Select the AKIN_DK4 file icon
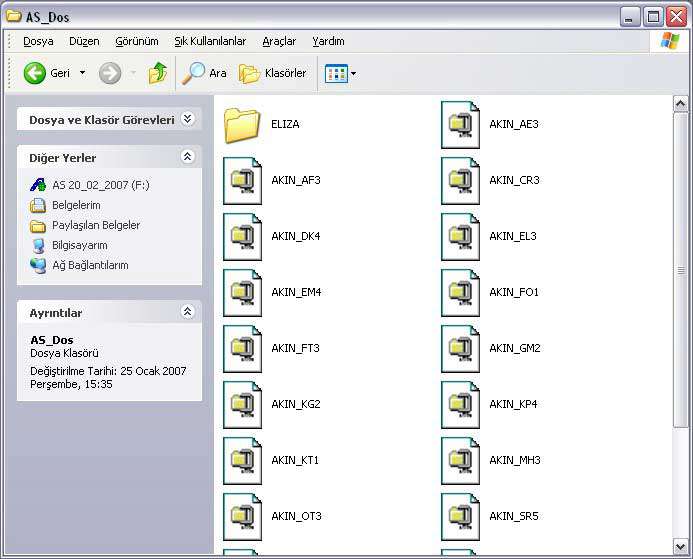 pos(242,237)
